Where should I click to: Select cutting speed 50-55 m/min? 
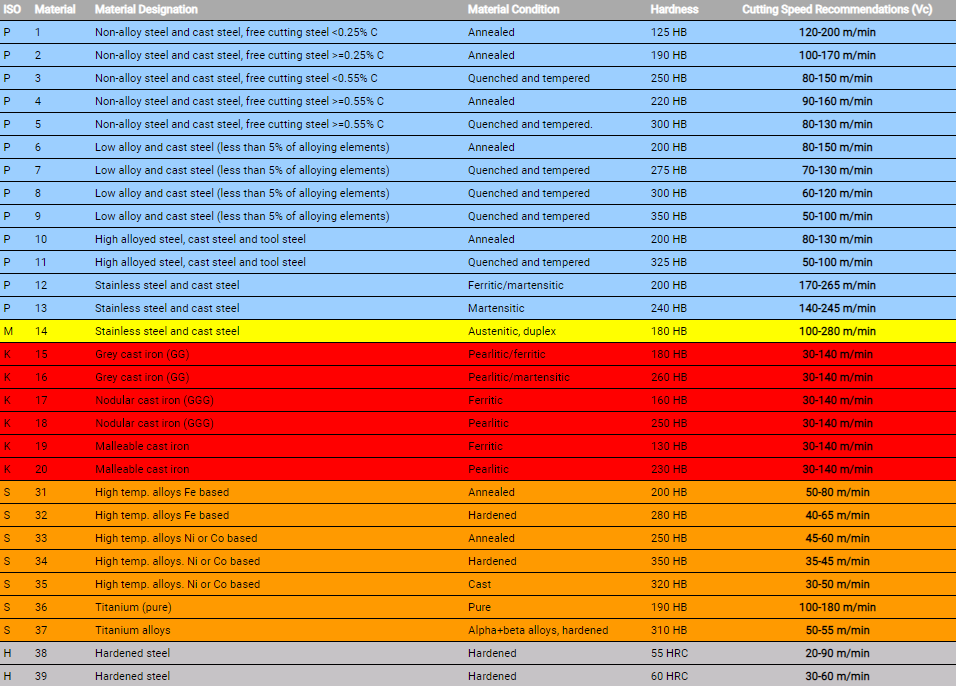[837, 631]
